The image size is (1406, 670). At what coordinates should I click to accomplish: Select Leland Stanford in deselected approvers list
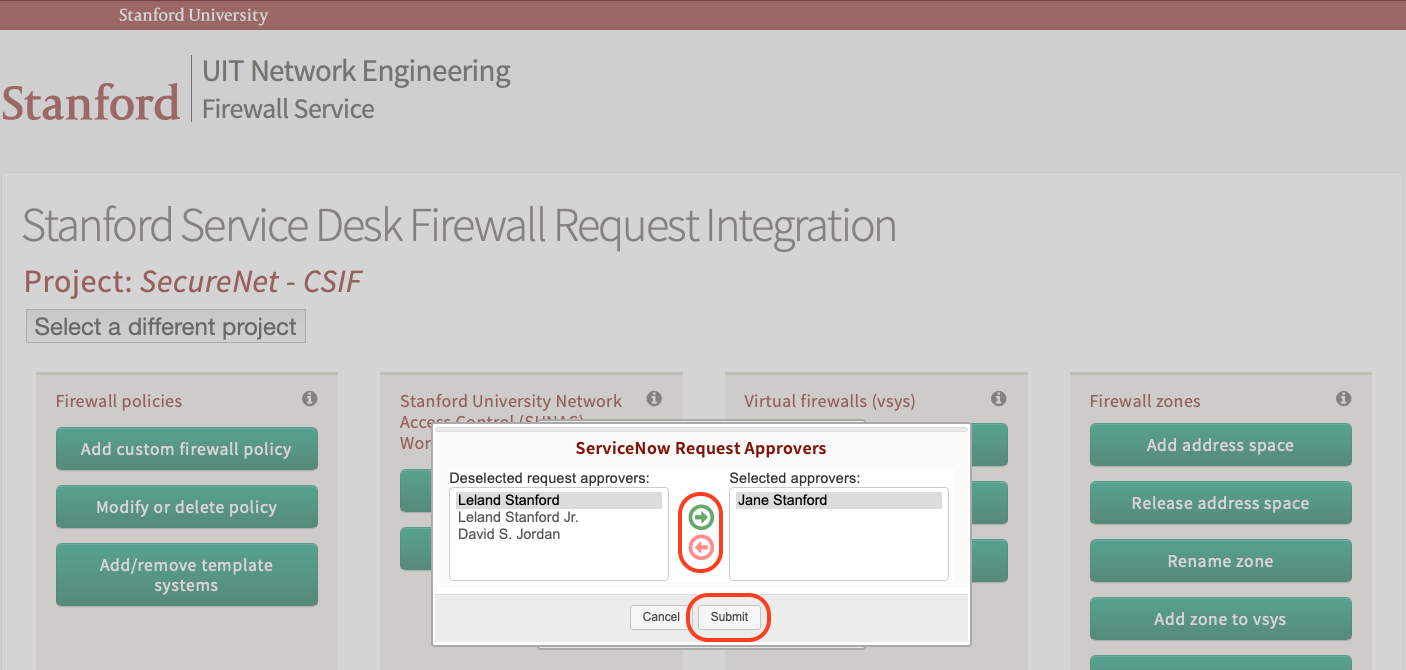pyautogui.click(x=559, y=500)
